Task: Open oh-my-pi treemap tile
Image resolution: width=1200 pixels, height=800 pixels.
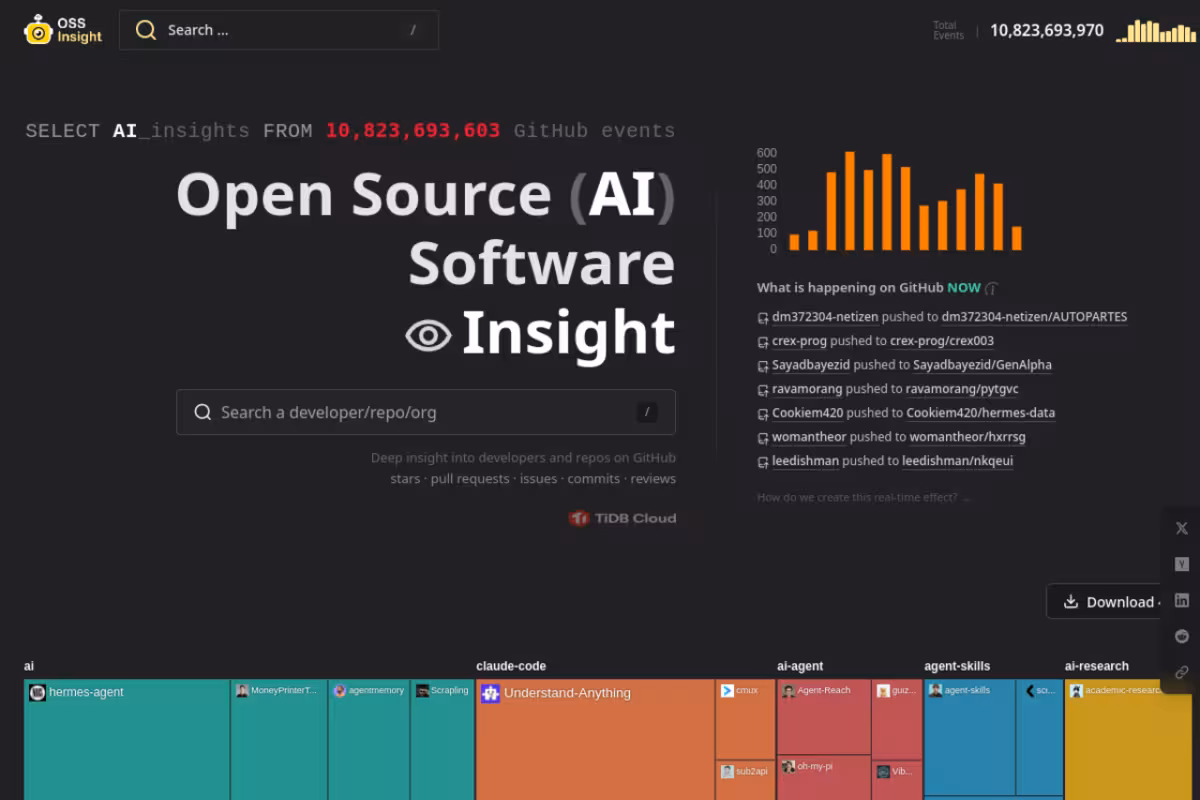Action: (x=824, y=778)
